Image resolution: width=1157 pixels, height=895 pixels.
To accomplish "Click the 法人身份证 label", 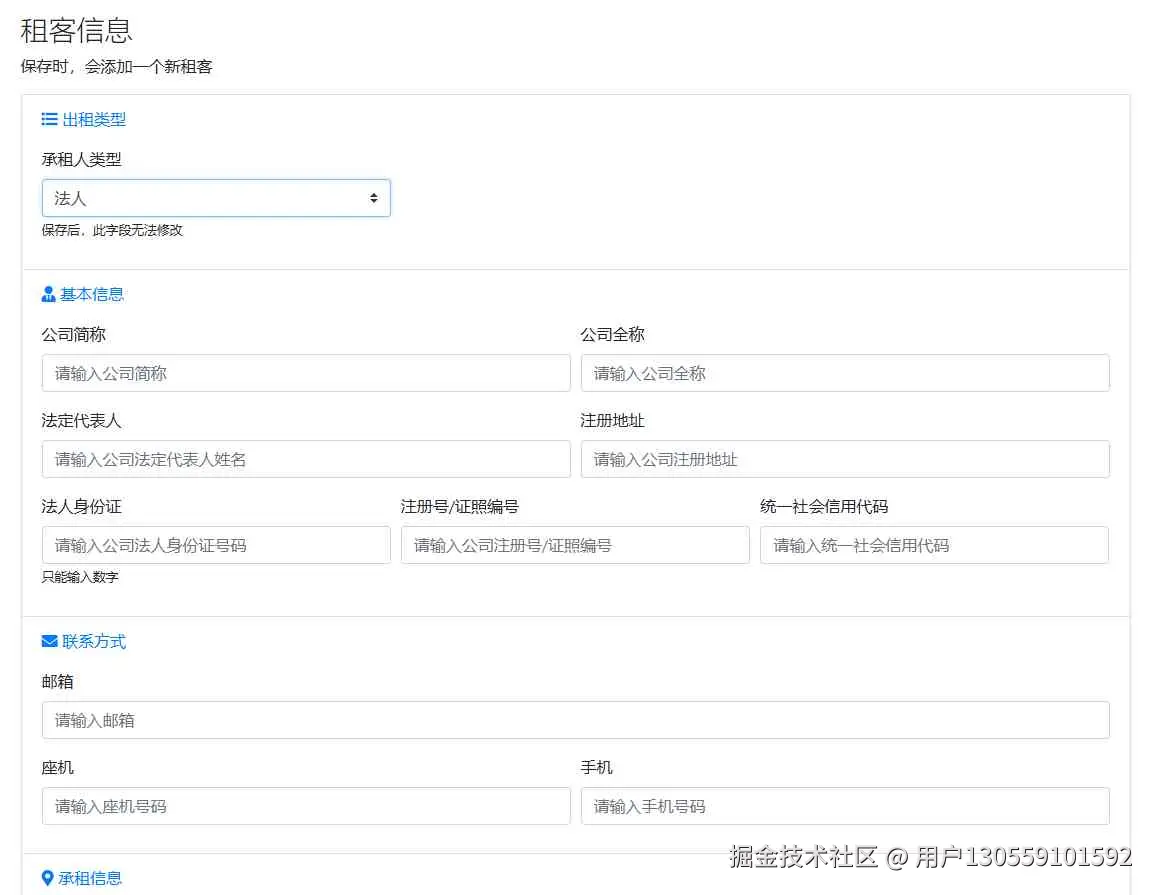I will click(x=81, y=506).
